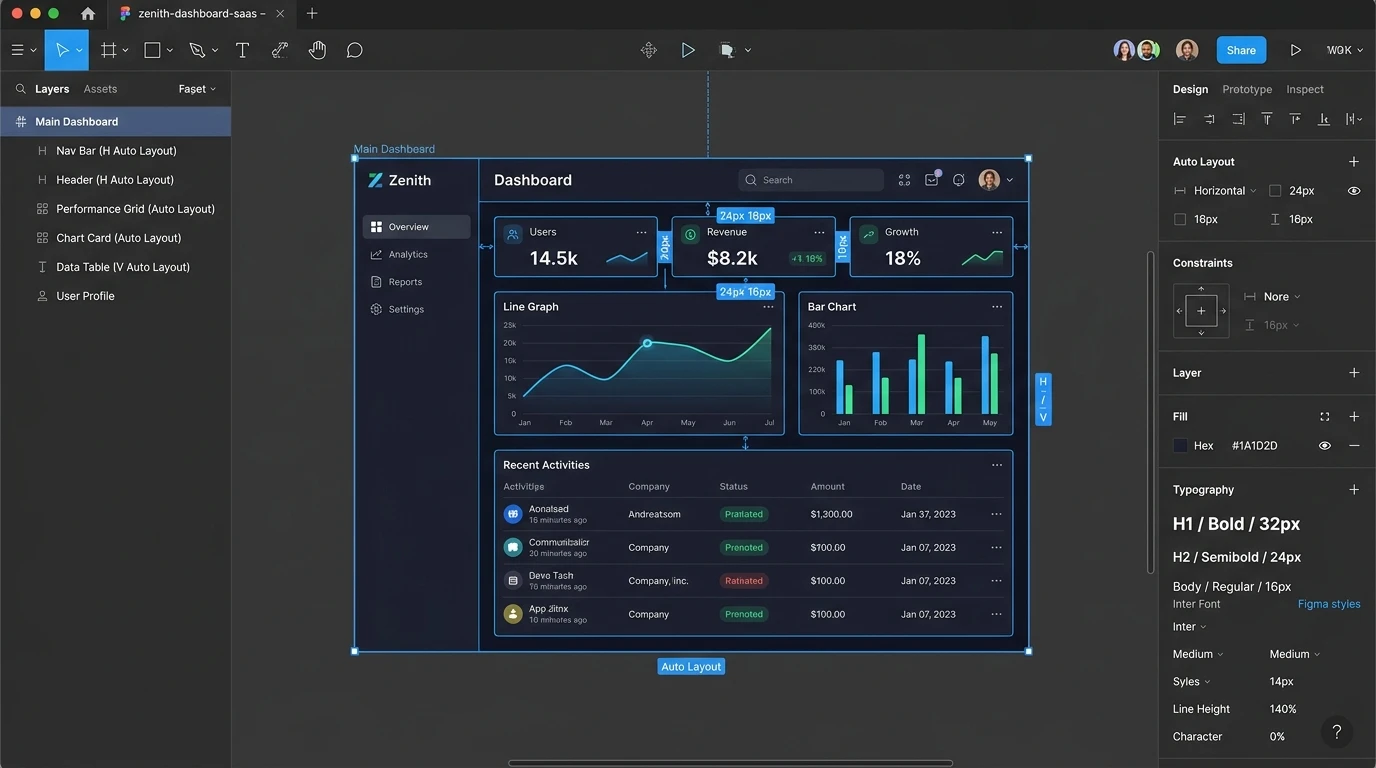1376x768 pixels.
Task: Toggle Auto Layout visibility eye icon
Action: coord(1354,191)
